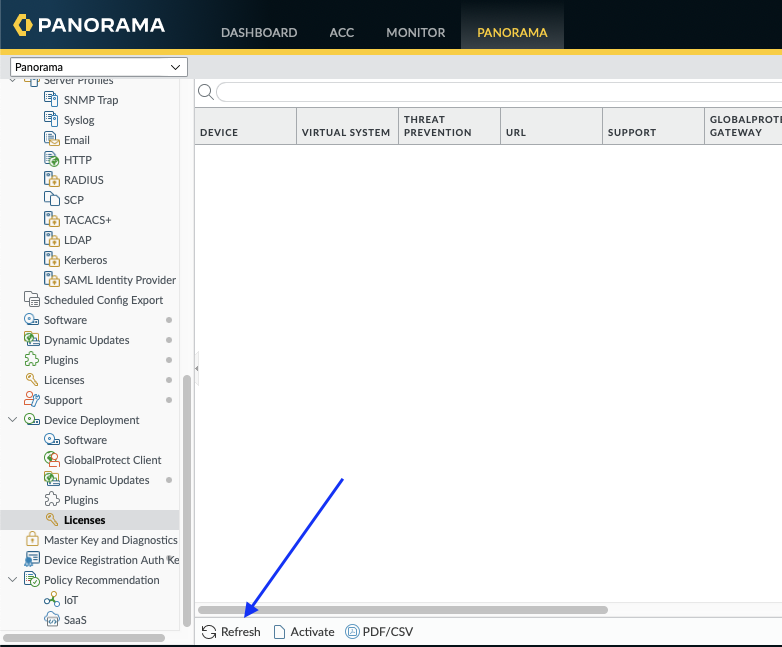
Task: Click the Support wrench-person icon
Action: pos(31,400)
